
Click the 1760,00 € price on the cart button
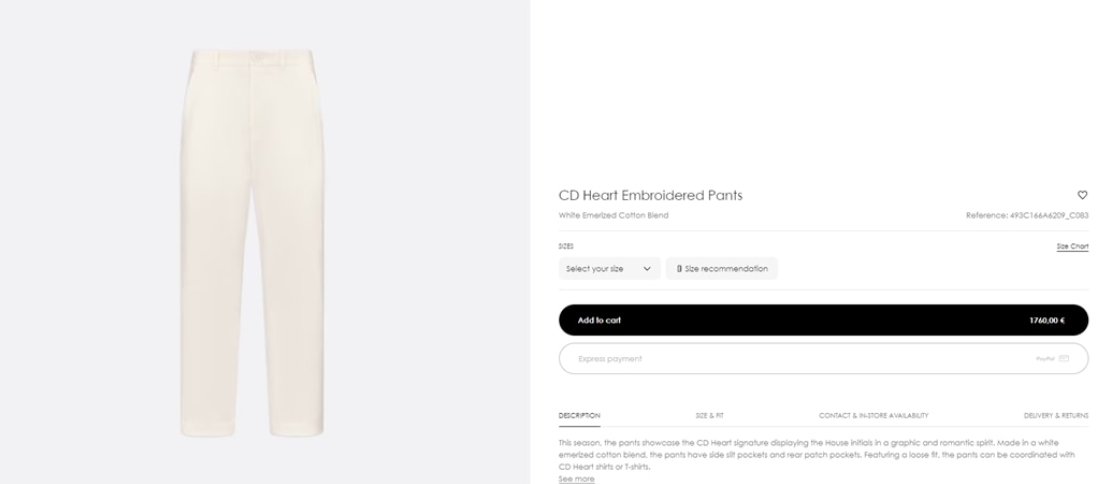tap(1046, 320)
